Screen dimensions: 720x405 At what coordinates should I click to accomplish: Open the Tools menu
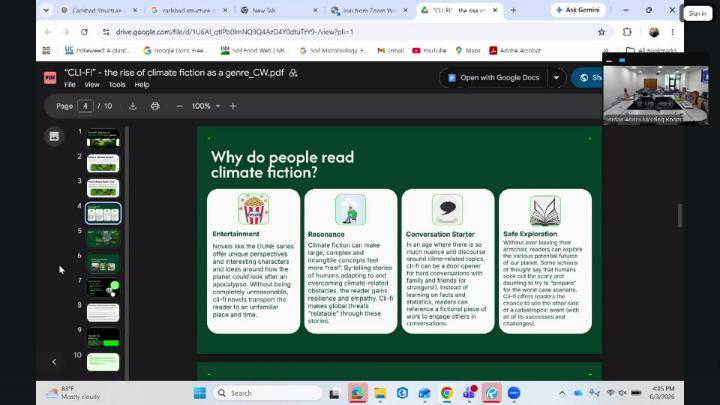pos(117,84)
